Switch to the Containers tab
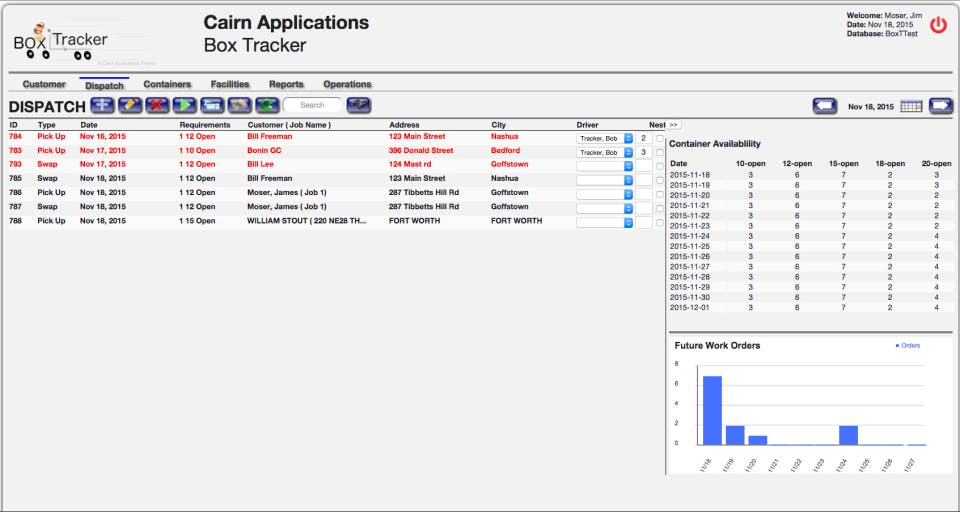 coord(167,85)
